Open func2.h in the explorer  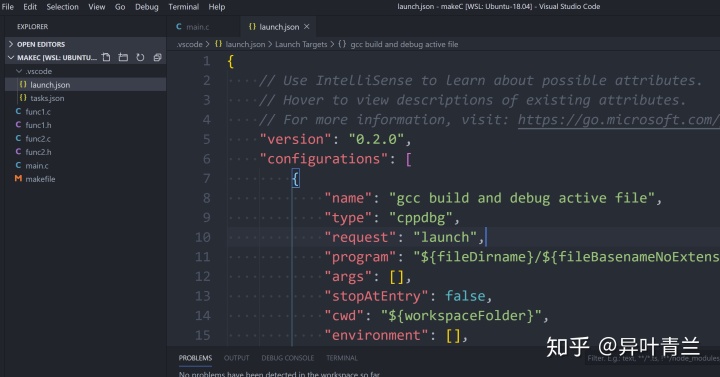86,152
